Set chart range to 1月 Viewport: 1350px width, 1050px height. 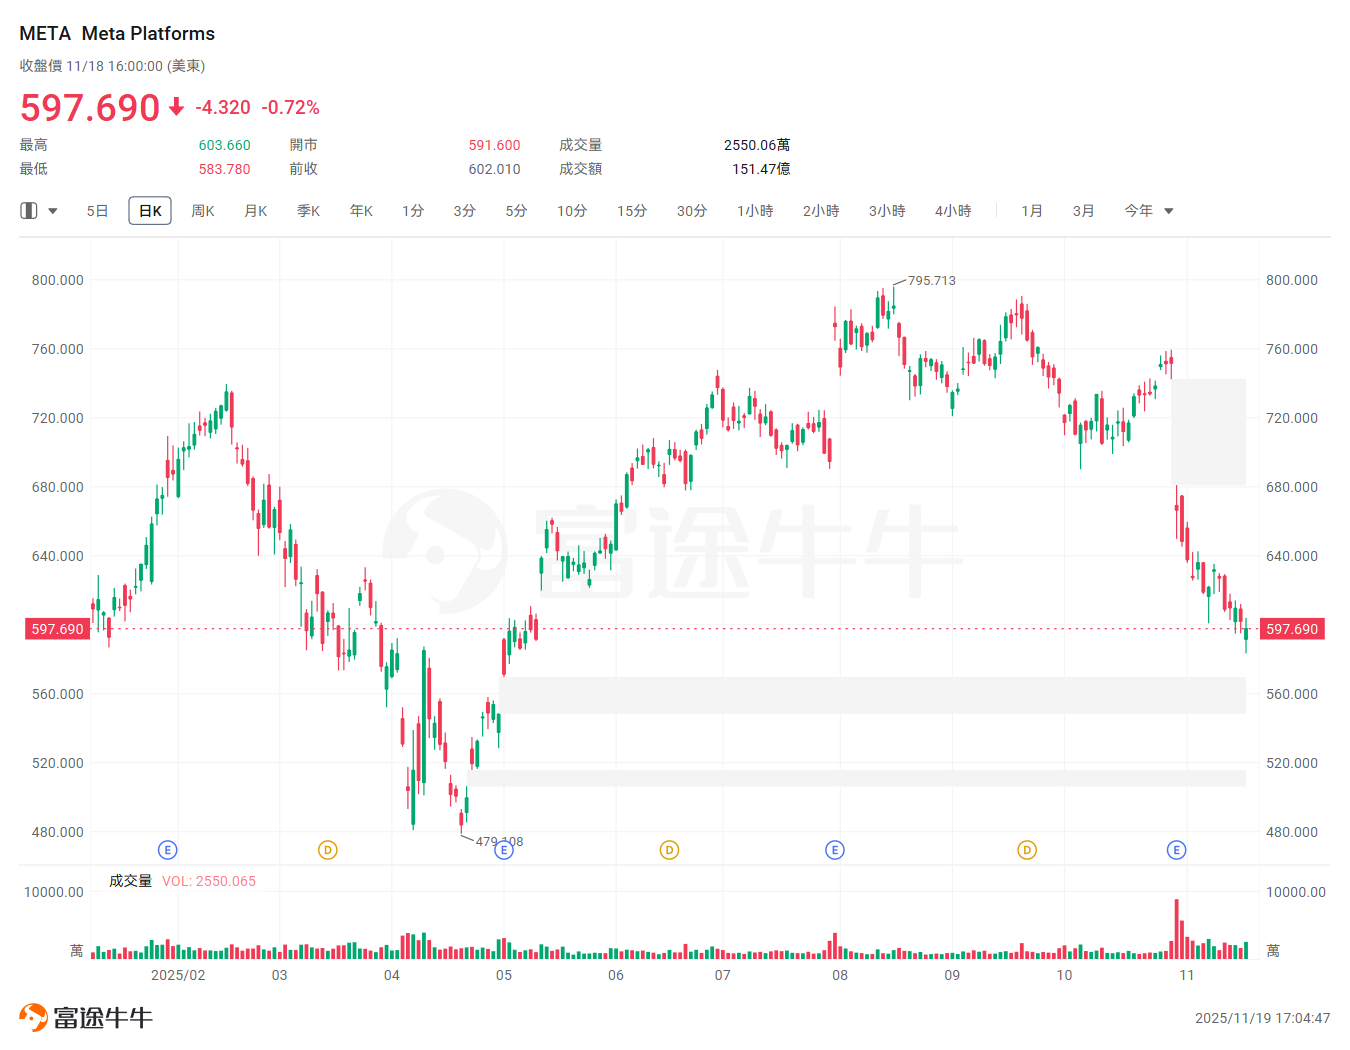(x=1032, y=211)
